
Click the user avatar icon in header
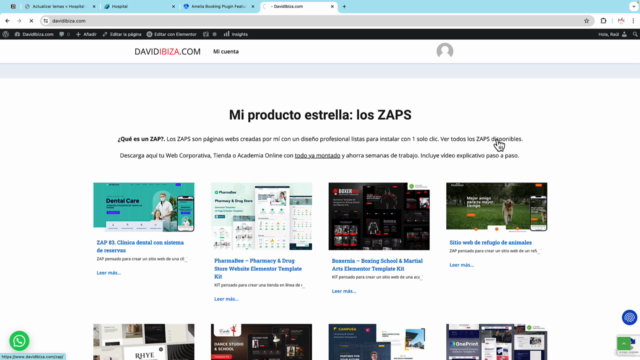point(444,51)
